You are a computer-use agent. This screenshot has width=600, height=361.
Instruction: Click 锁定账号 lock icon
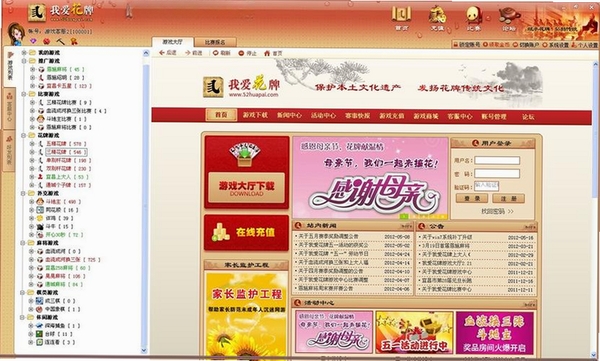point(466,45)
